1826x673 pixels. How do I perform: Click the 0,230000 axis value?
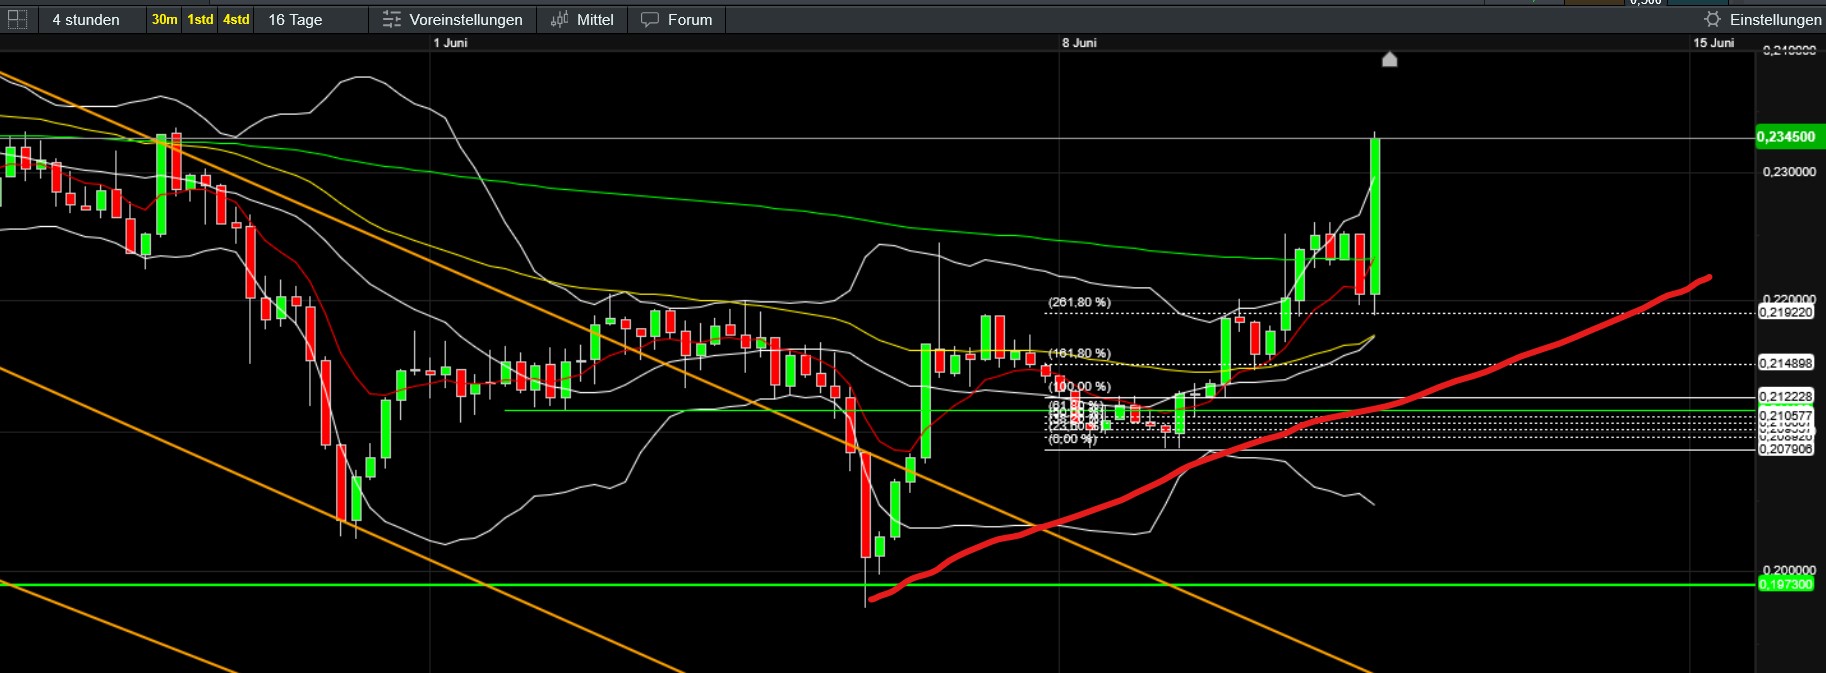coord(1789,172)
